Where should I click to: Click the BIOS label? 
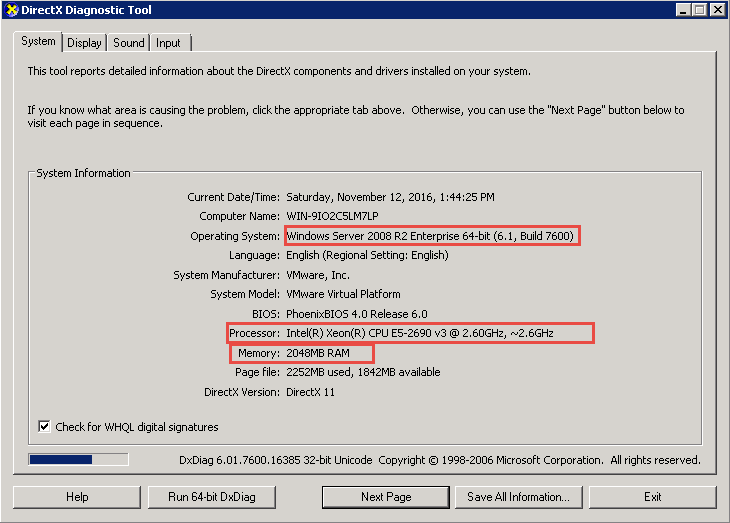(x=266, y=314)
